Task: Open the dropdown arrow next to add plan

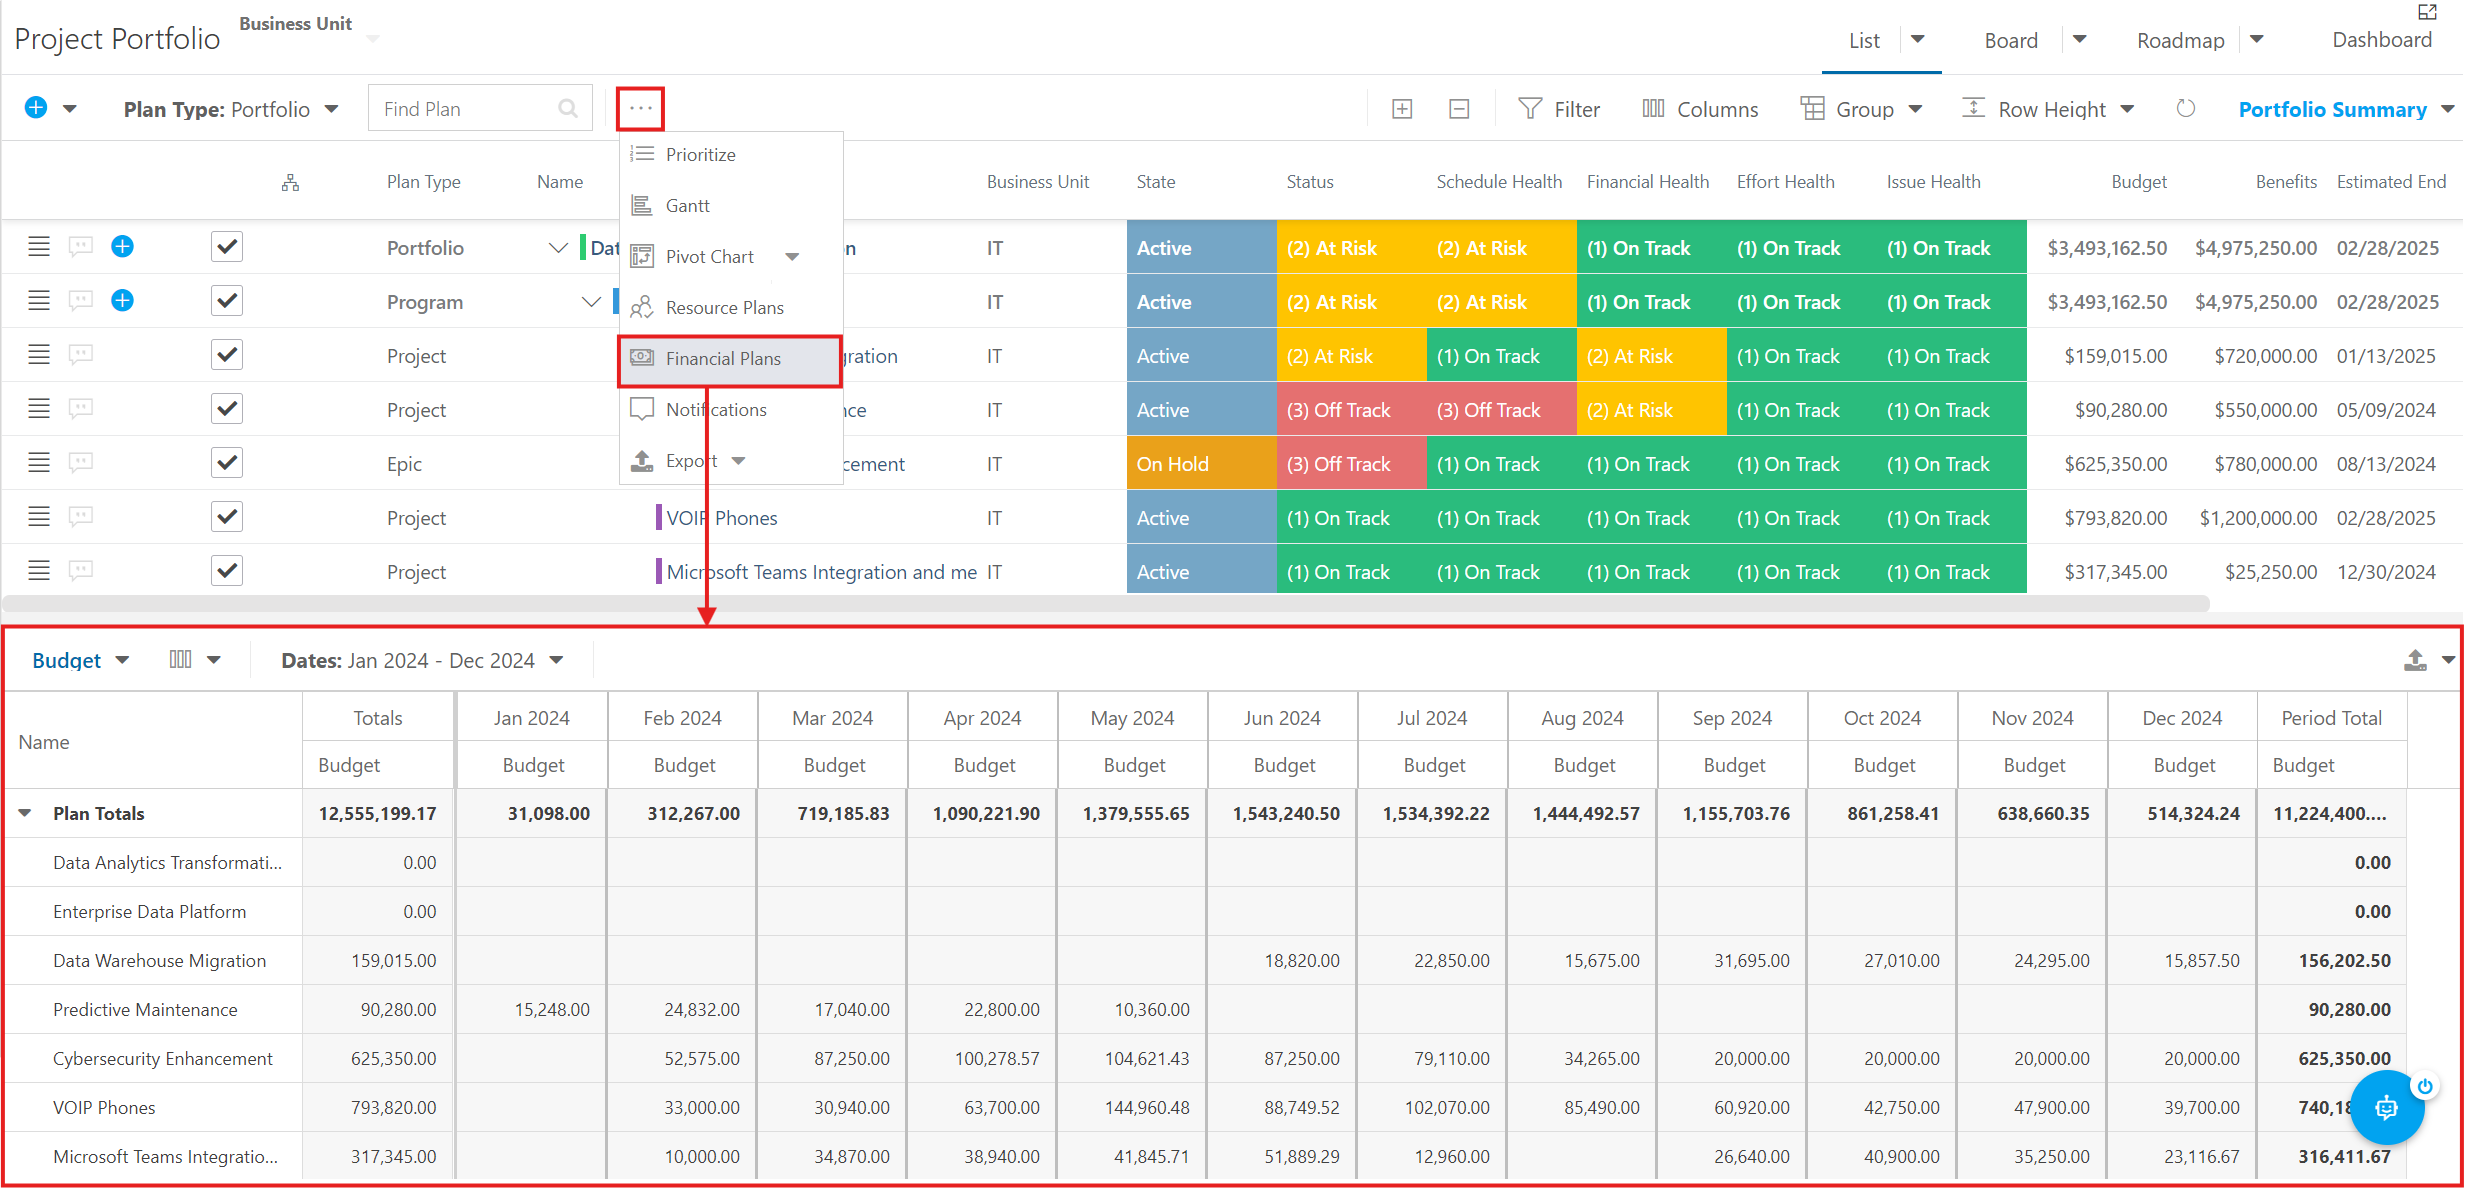Action: click(70, 108)
